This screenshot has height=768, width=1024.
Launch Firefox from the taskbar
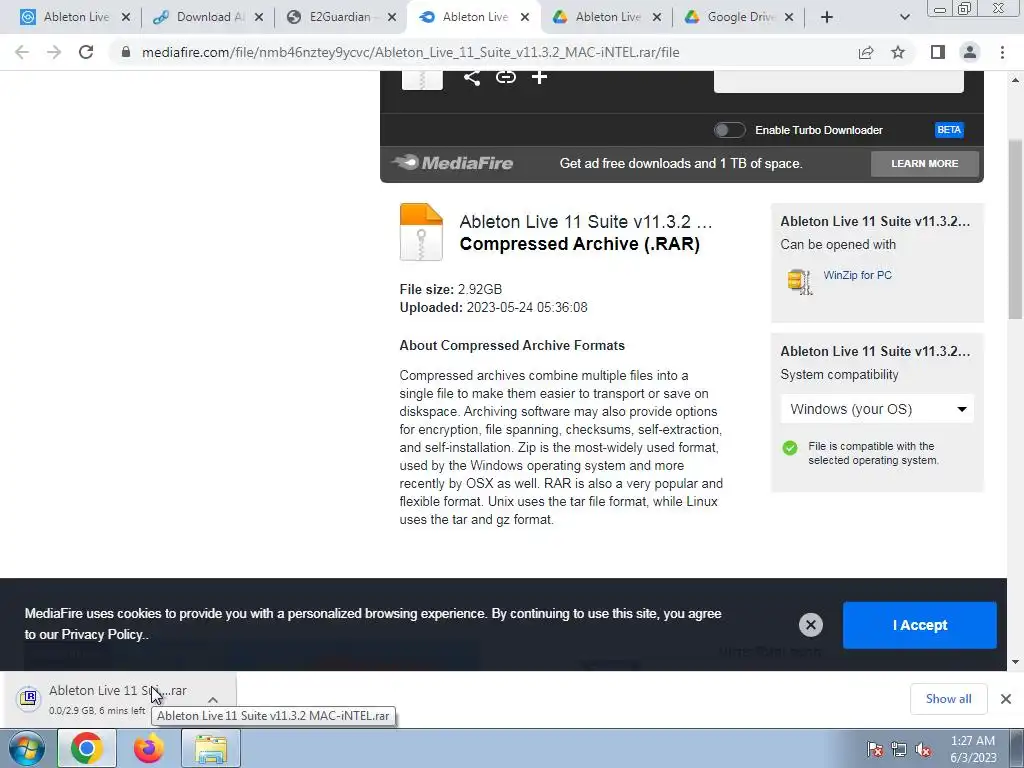[149, 748]
